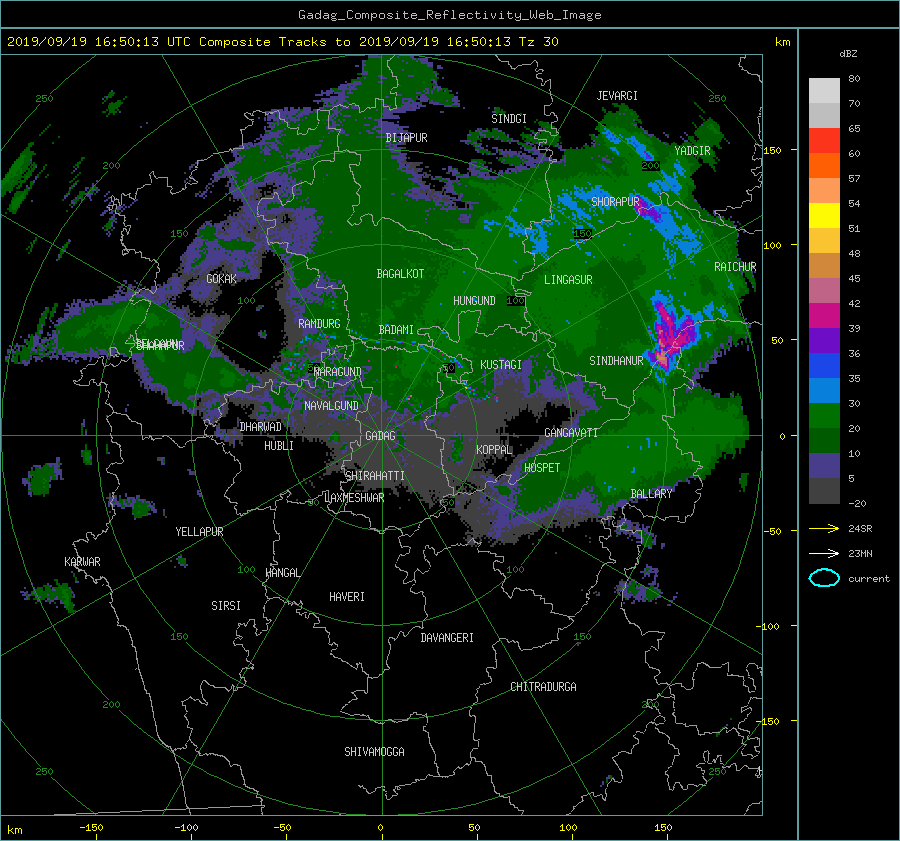Click the HUNGUND city label

pyautogui.click(x=474, y=301)
